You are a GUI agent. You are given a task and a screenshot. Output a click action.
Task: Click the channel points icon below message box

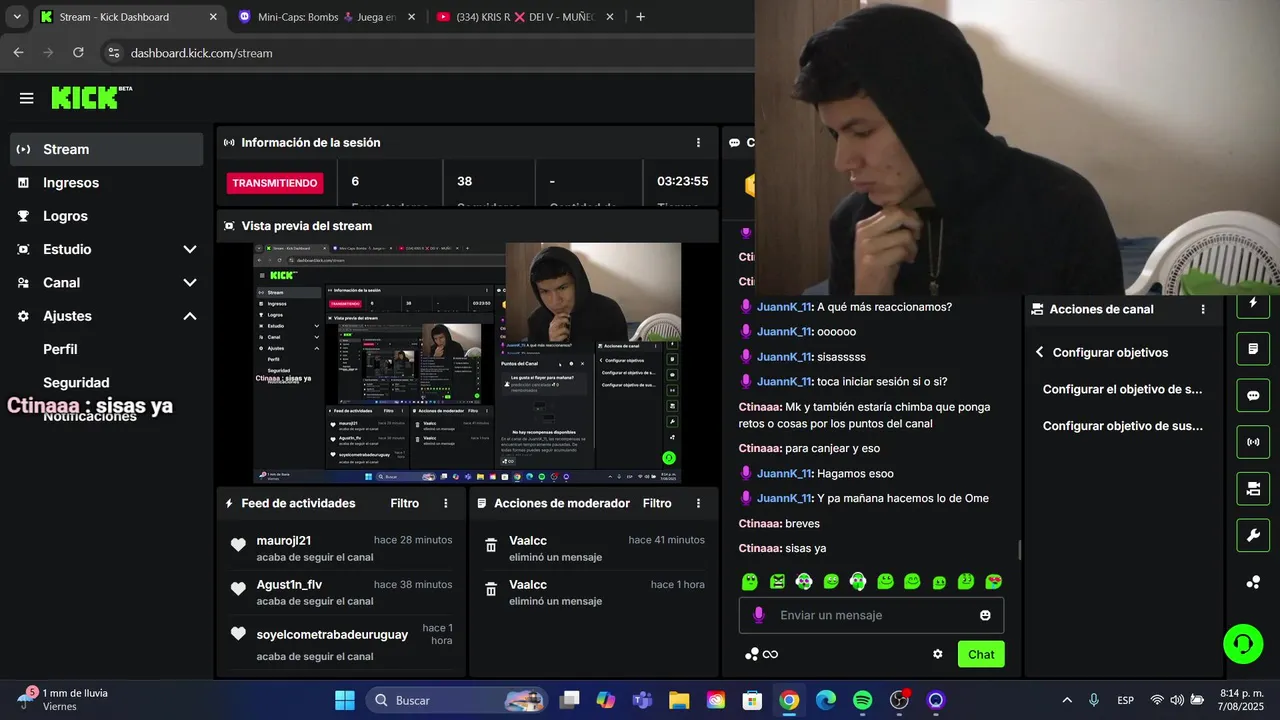coord(761,654)
